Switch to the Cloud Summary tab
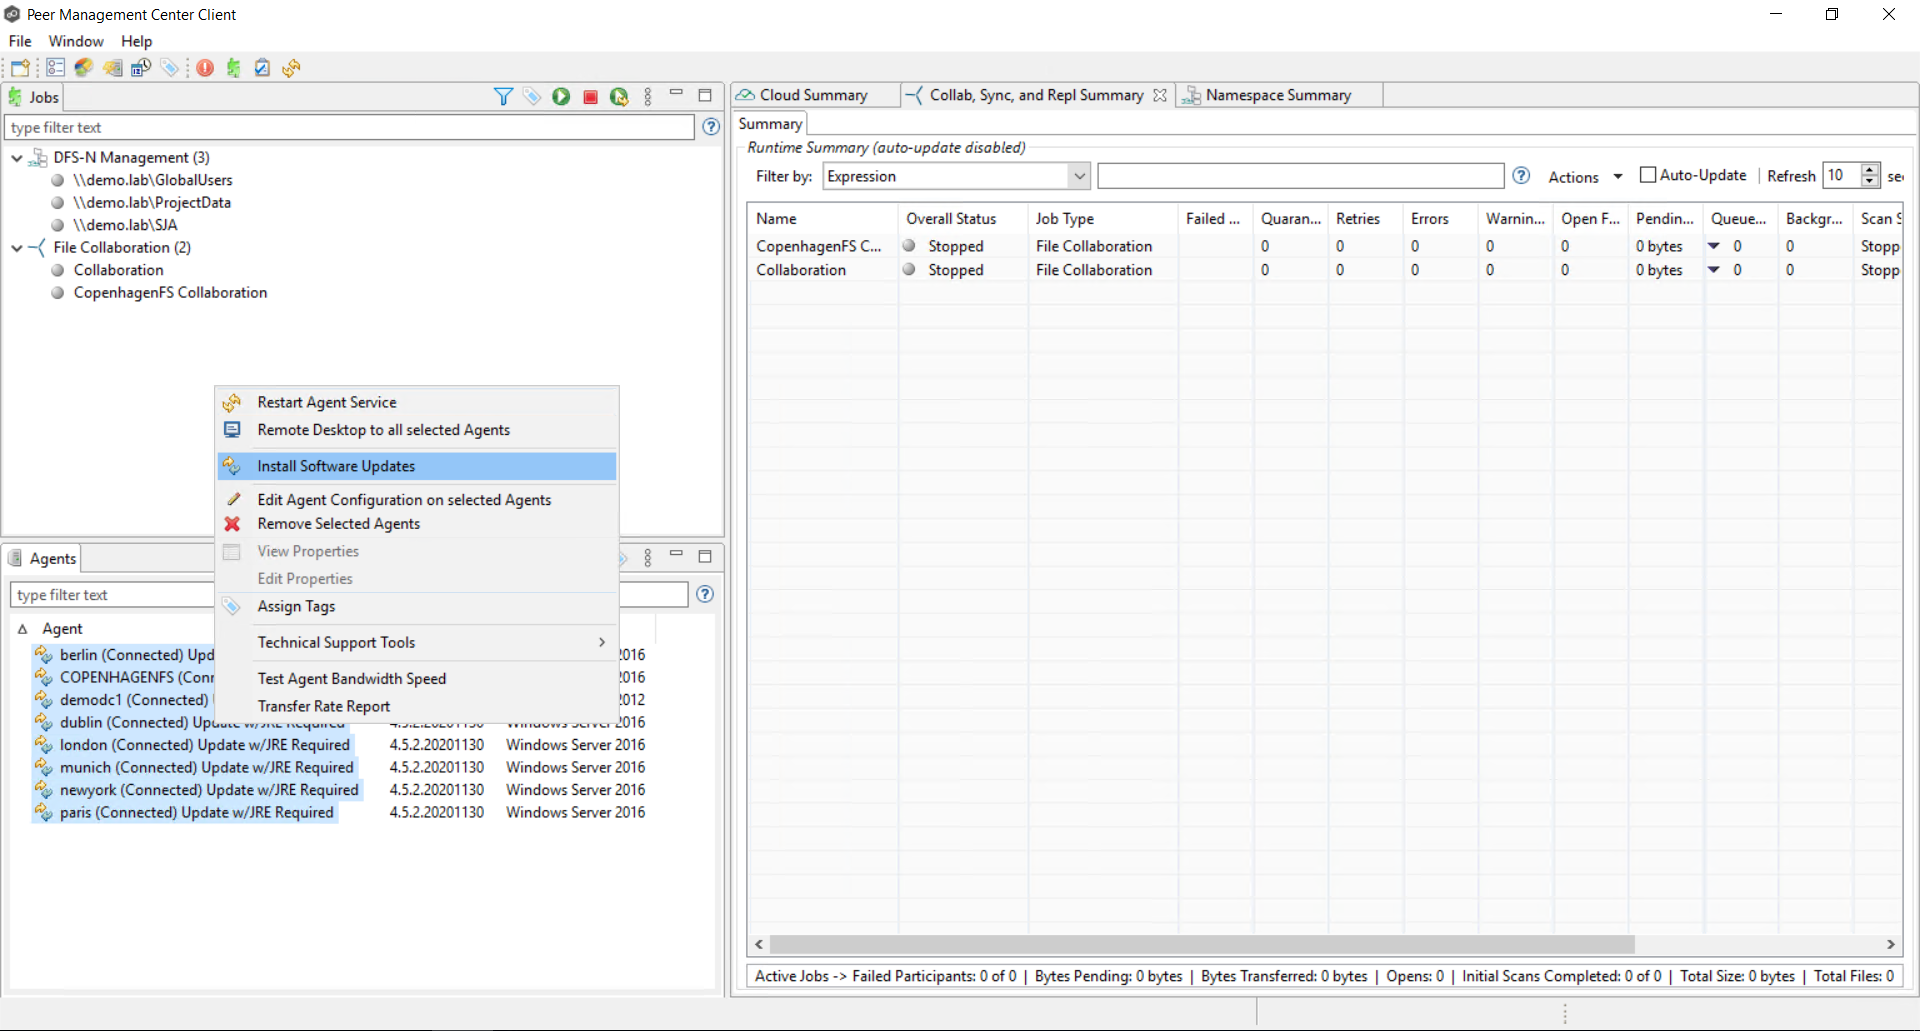1920x1031 pixels. pos(813,95)
